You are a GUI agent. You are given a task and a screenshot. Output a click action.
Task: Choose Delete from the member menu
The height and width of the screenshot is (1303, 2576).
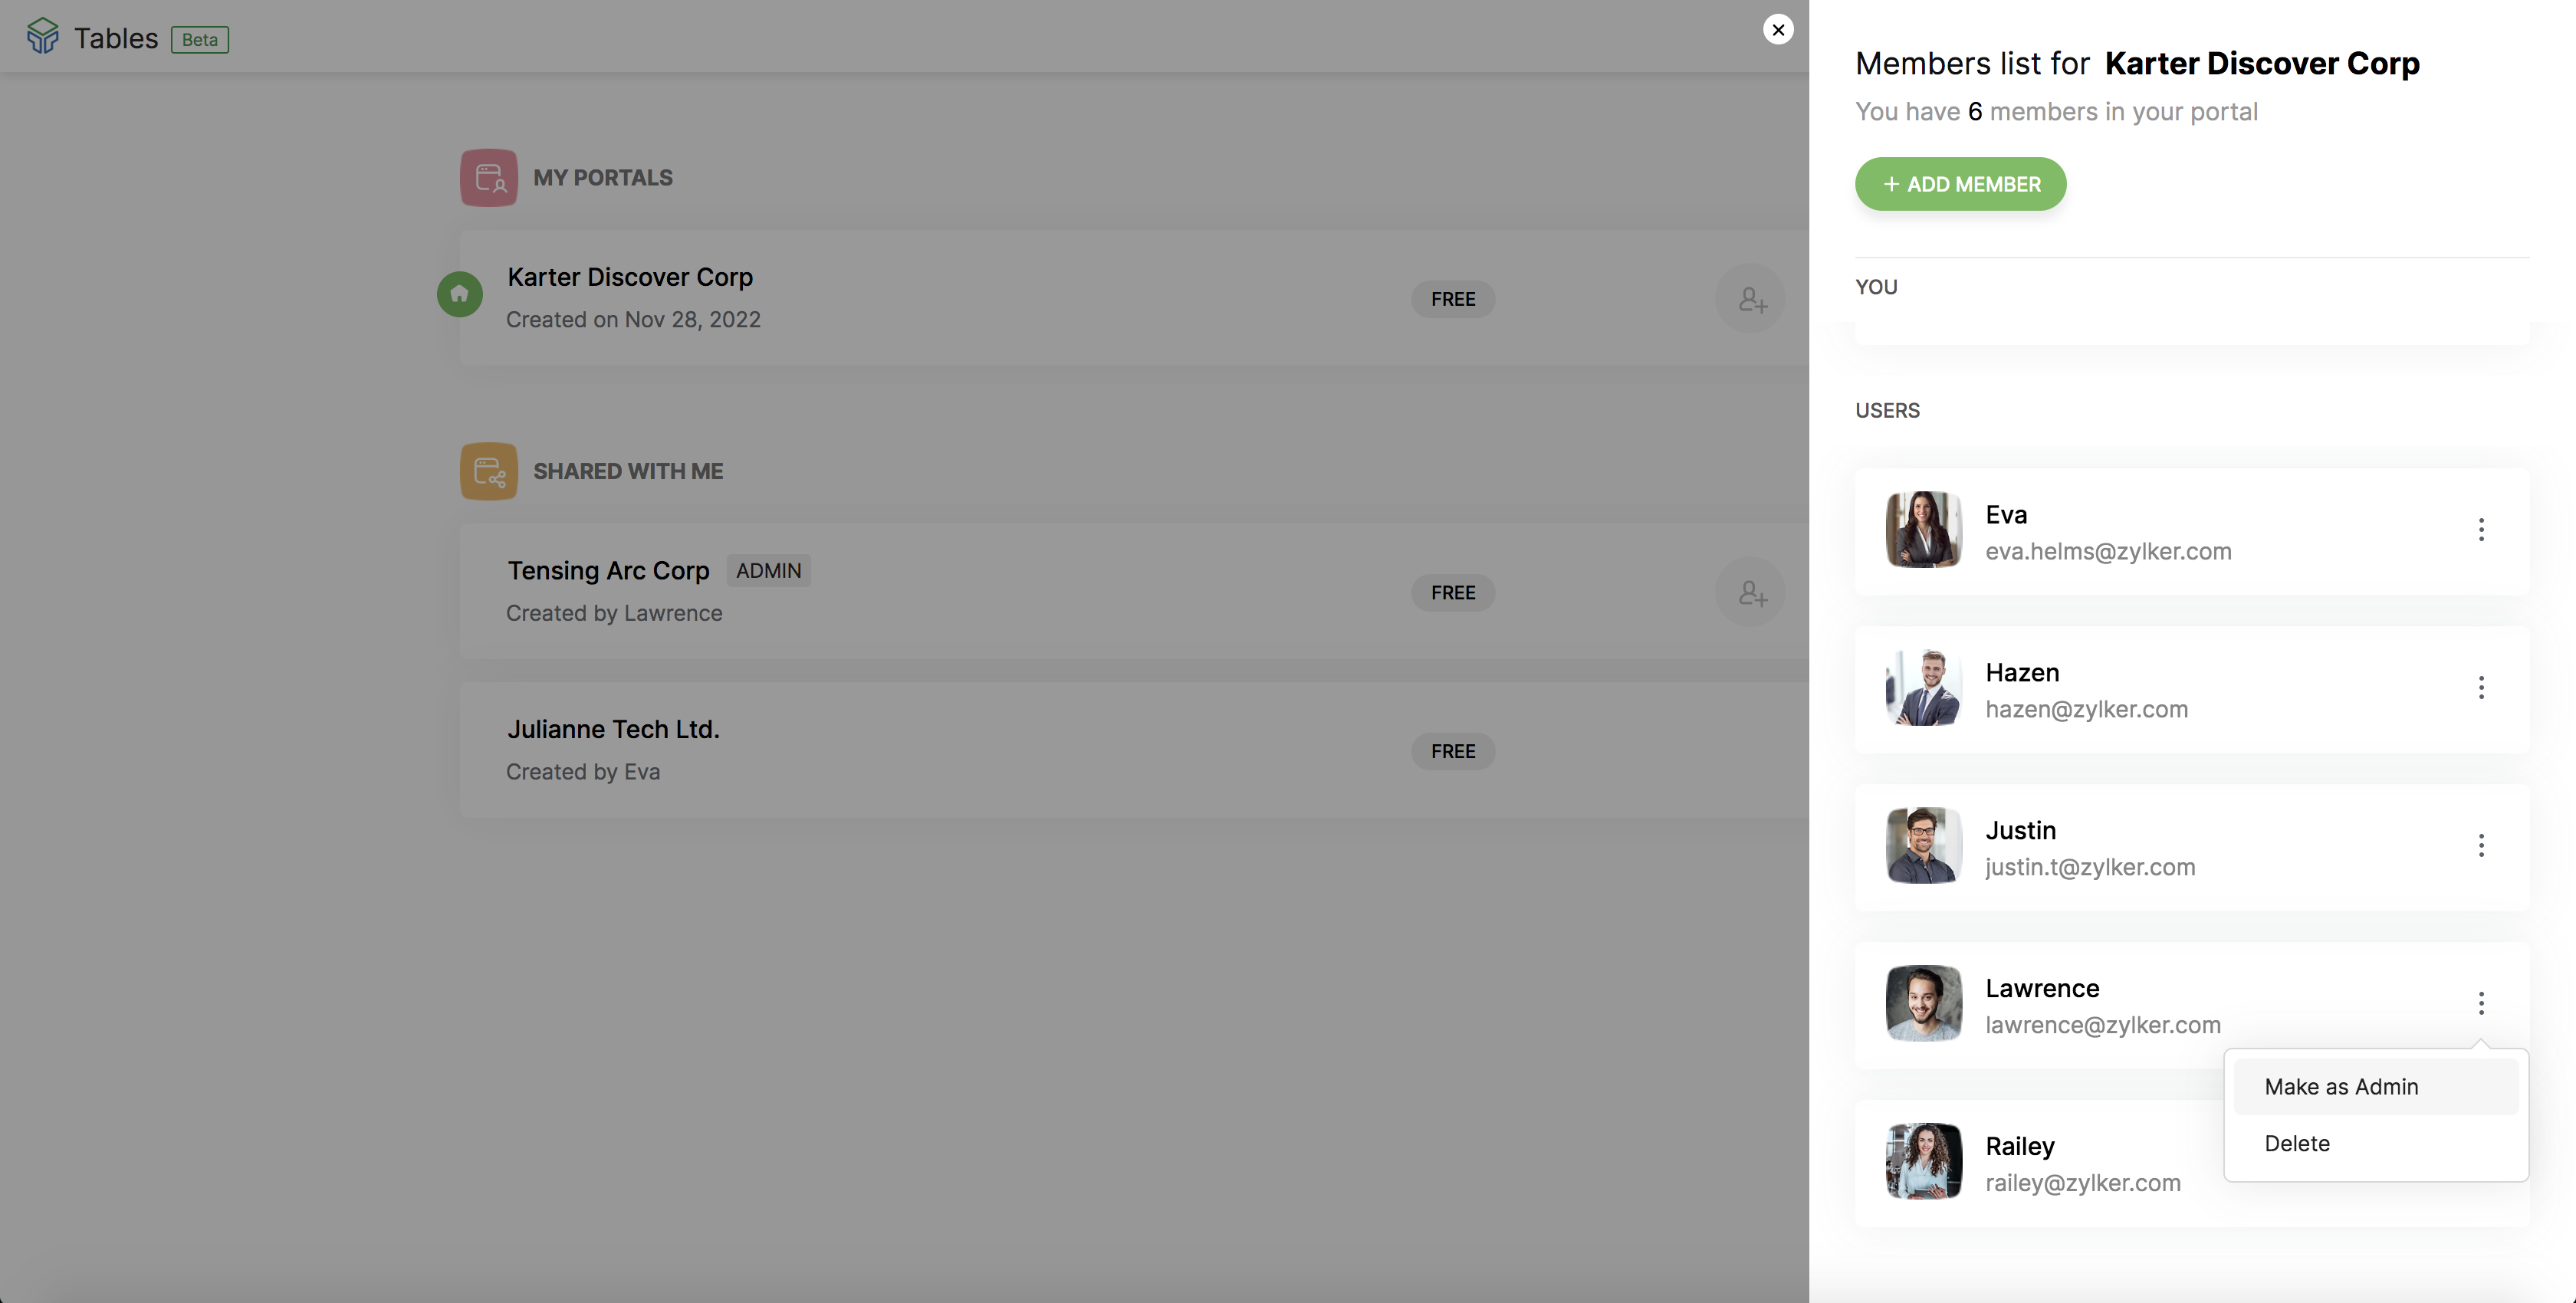2297,1143
